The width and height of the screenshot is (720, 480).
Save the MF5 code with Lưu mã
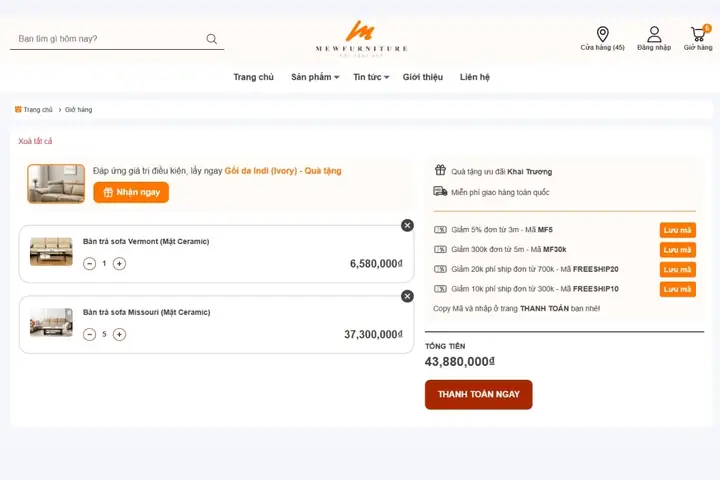(678, 230)
